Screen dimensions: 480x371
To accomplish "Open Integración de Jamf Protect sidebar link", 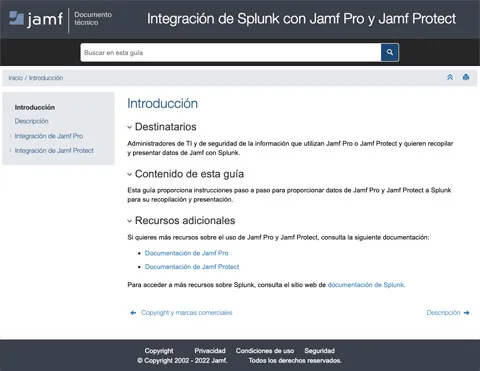I will [x=54, y=151].
